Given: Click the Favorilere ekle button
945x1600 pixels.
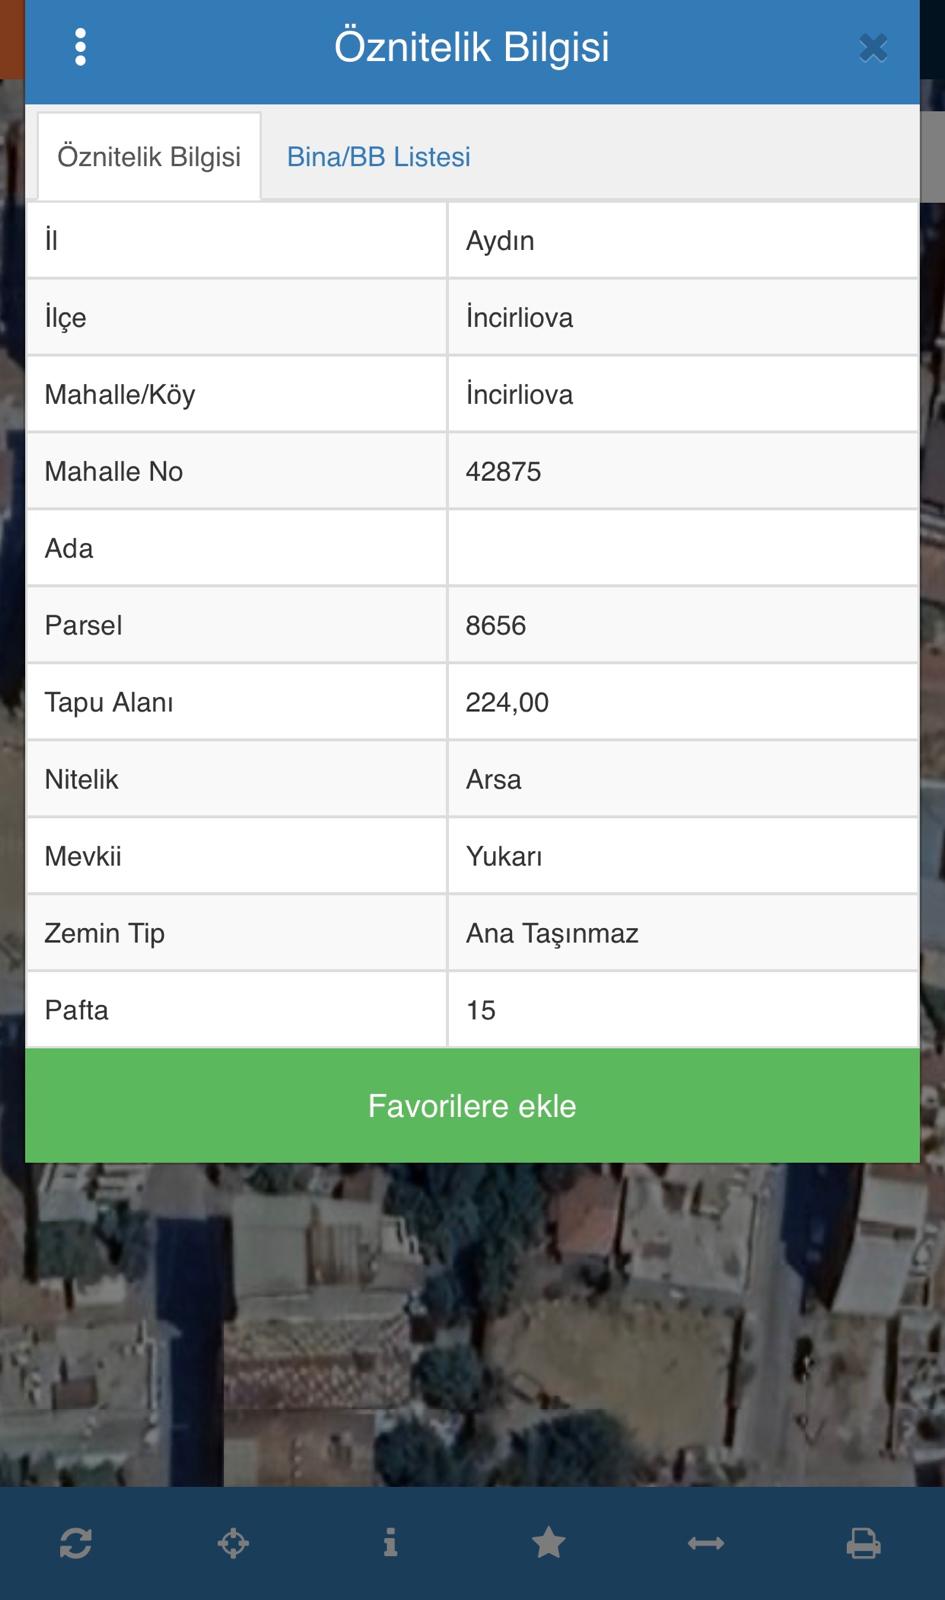Looking at the screenshot, I should click(x=472, y=1106).
